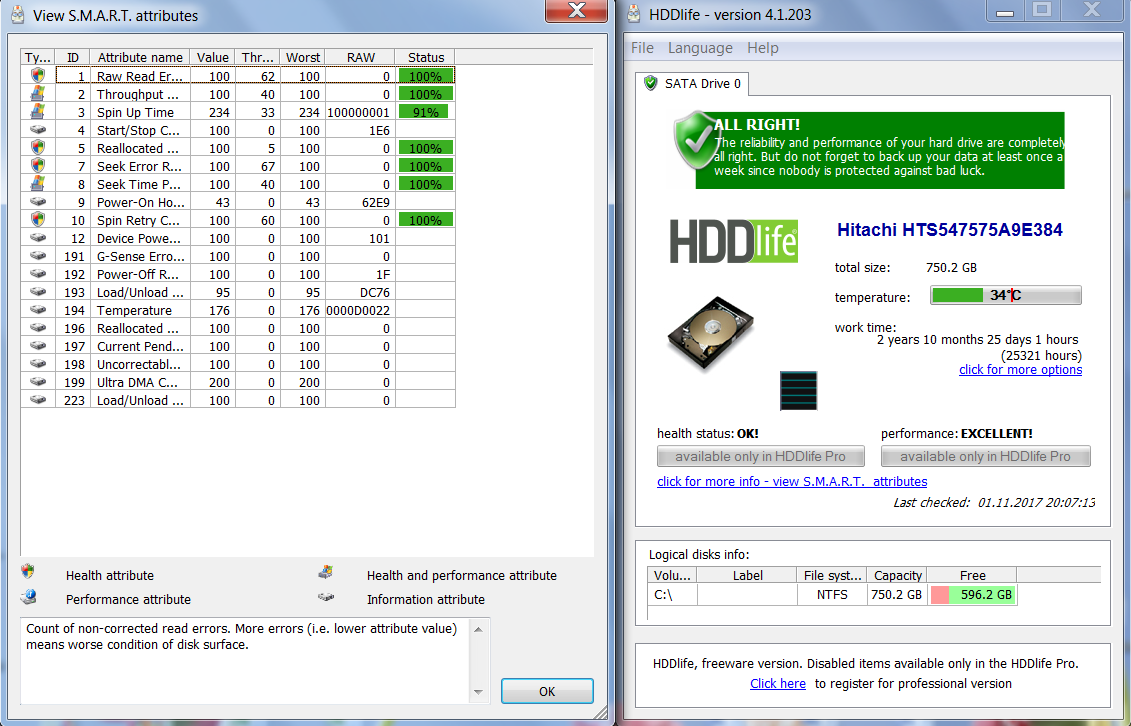1131x726 pixels.
Task: Click the shield icon in Raw Read Error row
Action: click(38, 75)
